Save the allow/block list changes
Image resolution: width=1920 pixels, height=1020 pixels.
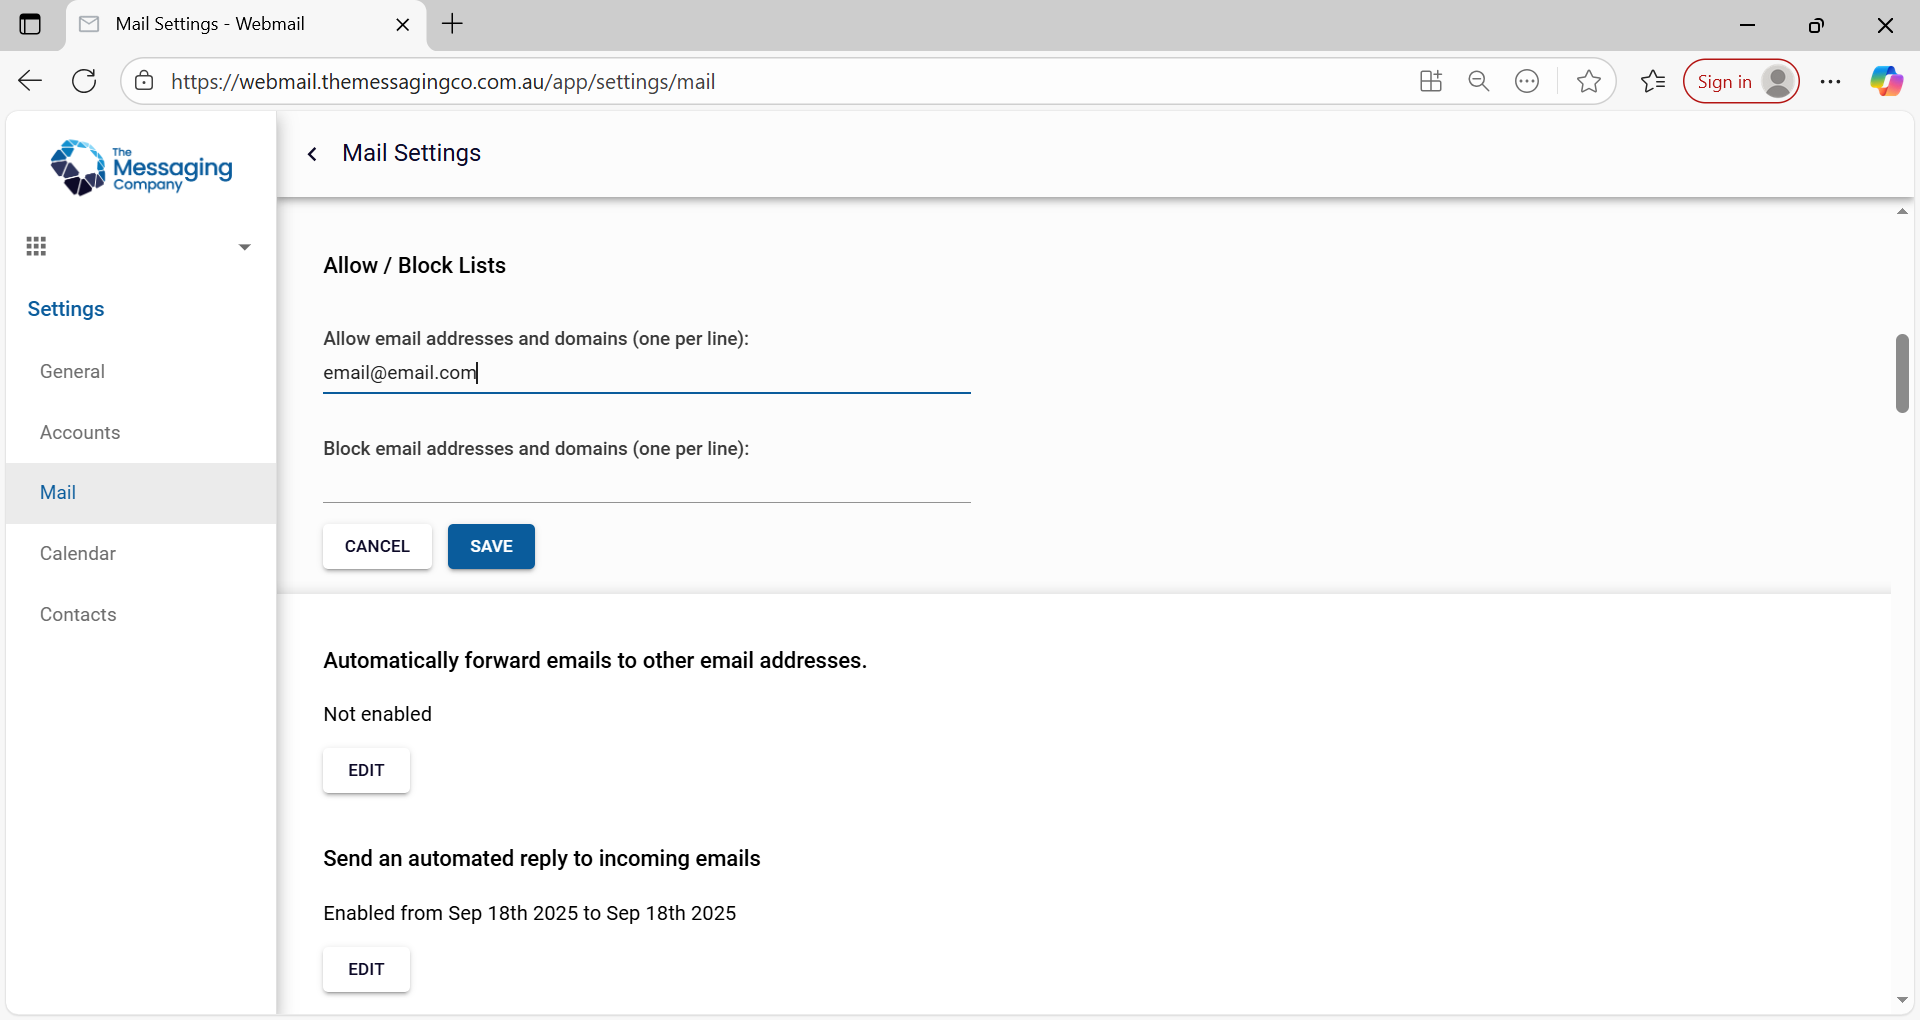(x=491, y=546)
